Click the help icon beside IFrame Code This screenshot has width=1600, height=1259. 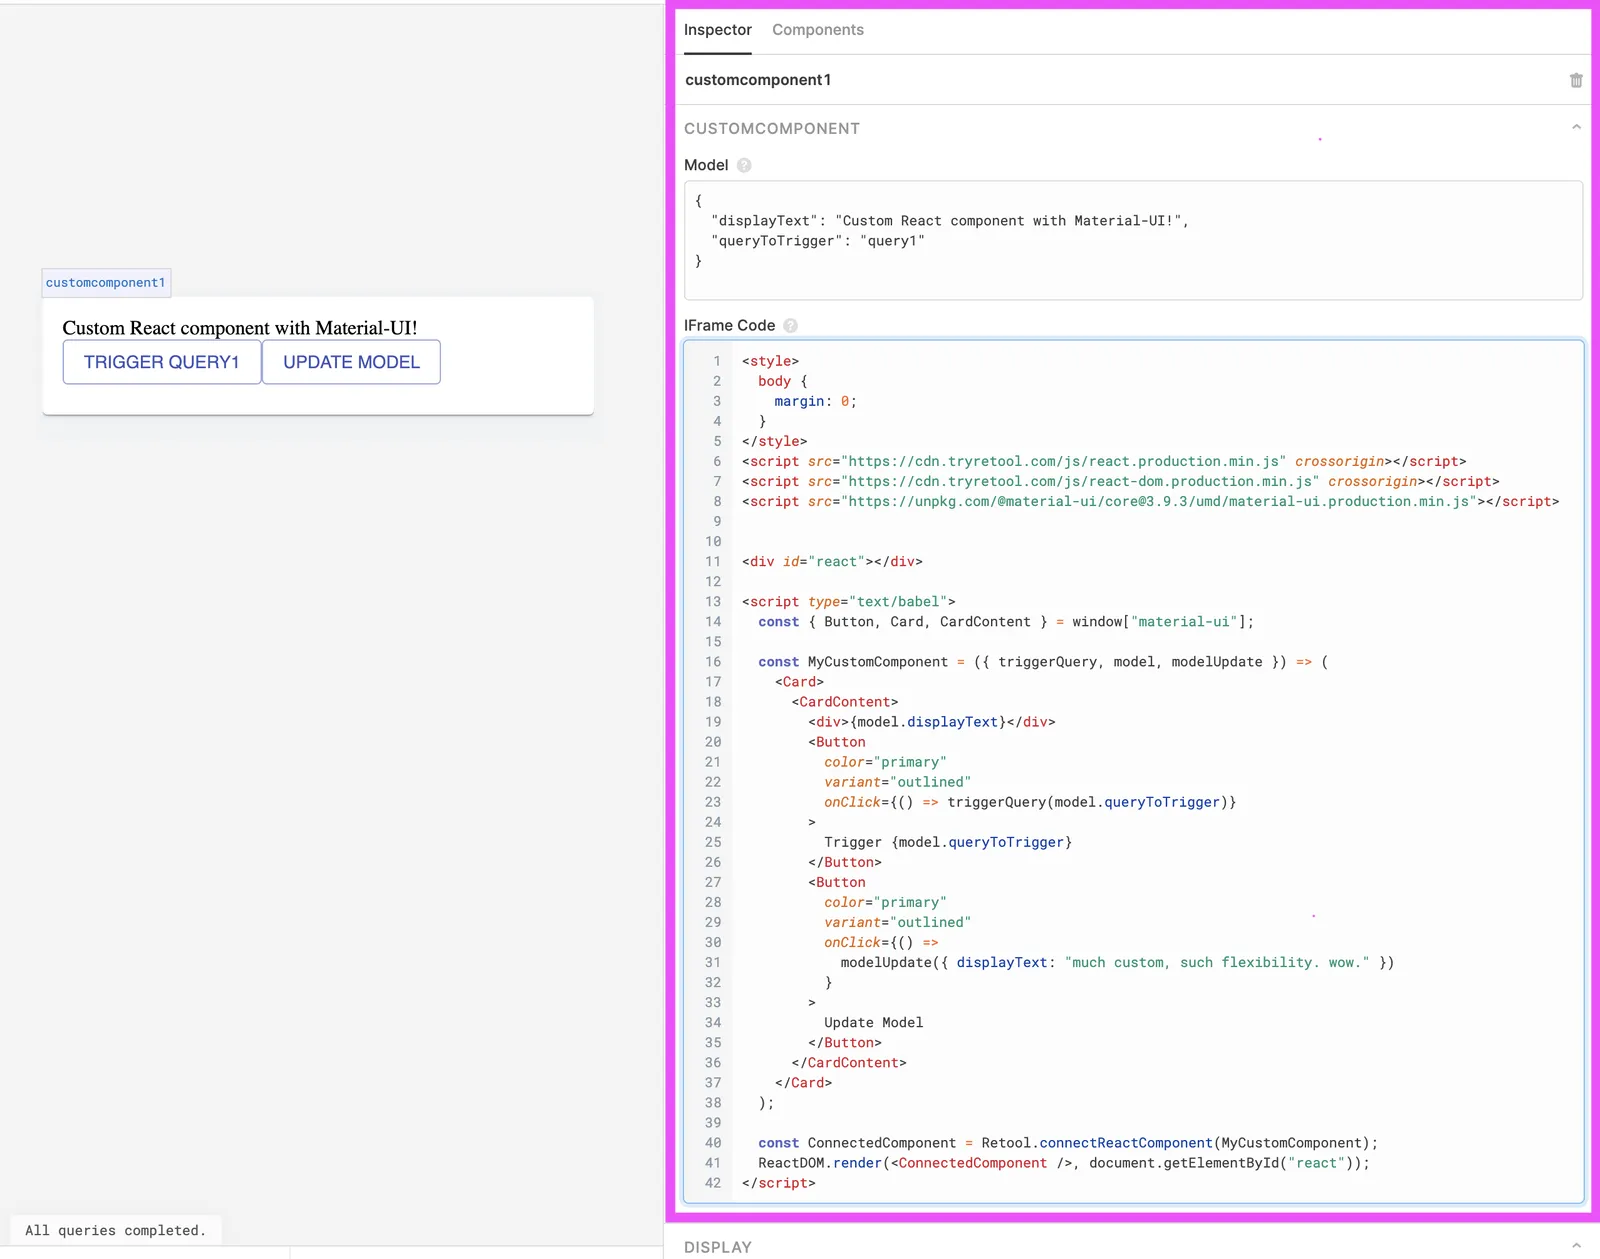click(x=790, y=326)
